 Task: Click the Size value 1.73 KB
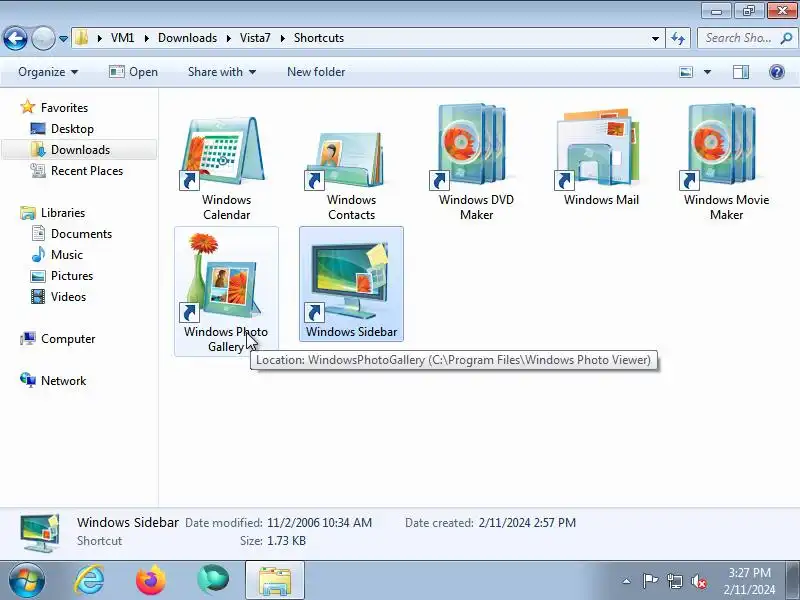286,541
